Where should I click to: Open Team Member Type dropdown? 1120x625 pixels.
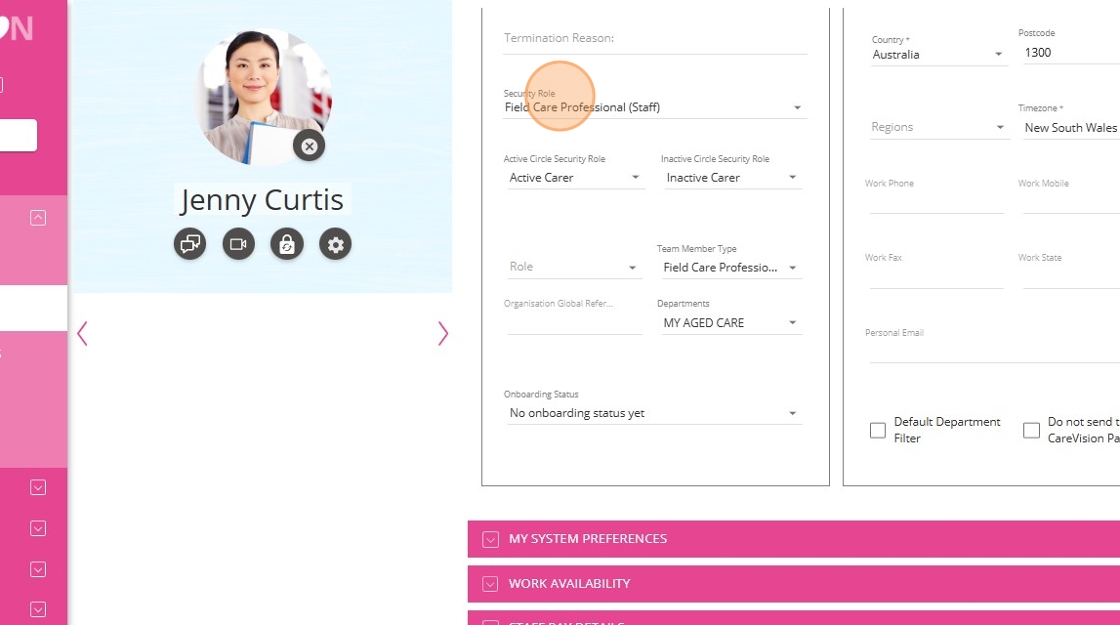click(x=730, y=267)
